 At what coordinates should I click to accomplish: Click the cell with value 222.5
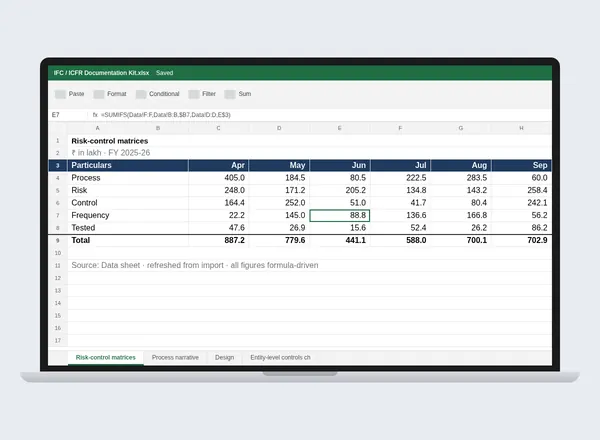[400, 178]
